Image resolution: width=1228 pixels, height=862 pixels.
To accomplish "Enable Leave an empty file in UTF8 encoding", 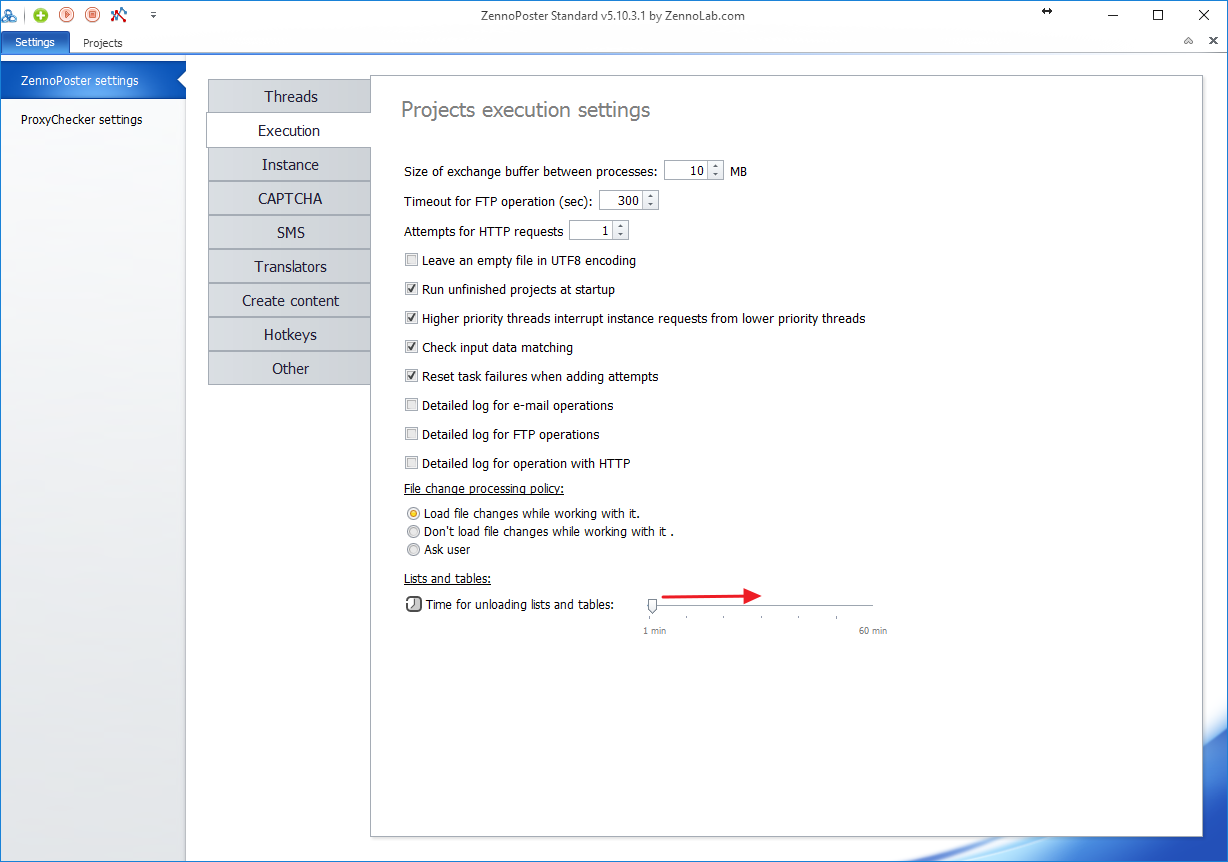I will pos(412,260).
